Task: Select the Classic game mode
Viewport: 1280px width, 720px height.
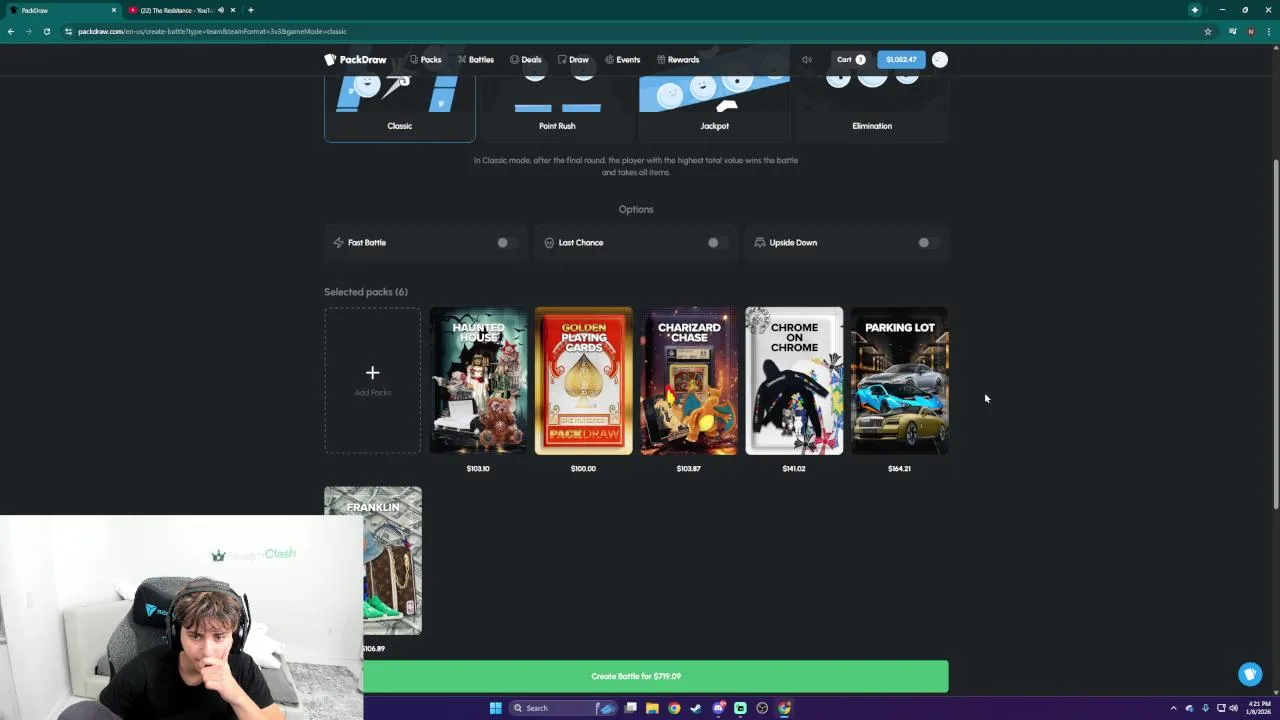Action: point(400,110)
